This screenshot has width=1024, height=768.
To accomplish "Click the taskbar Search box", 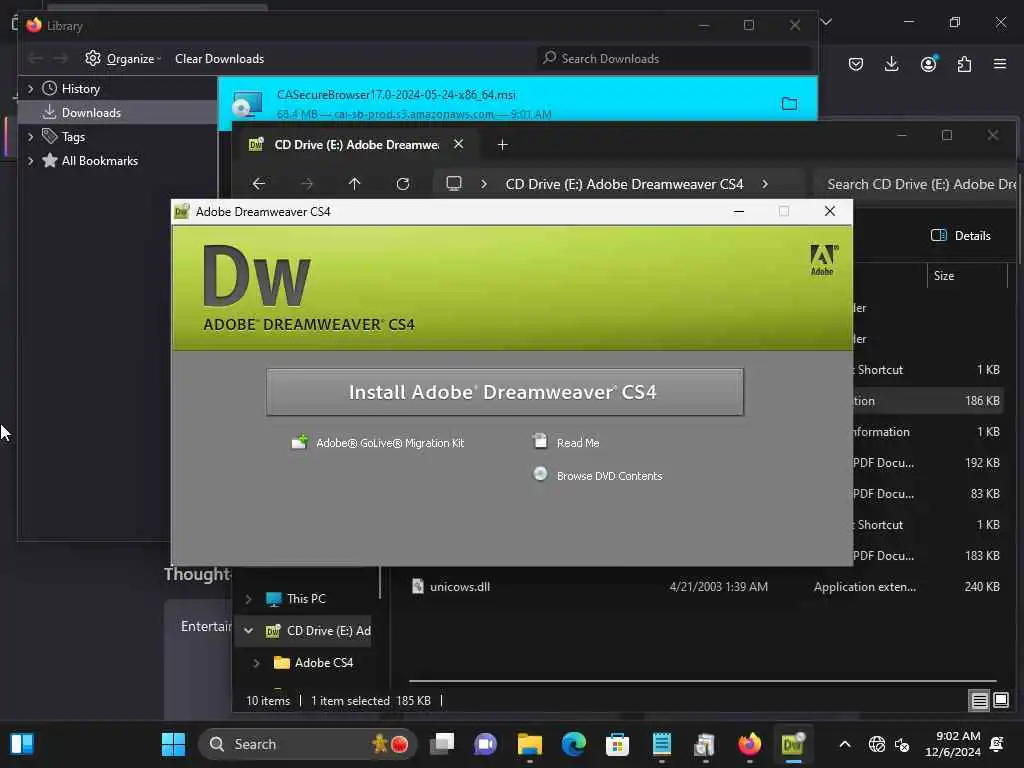I will tap(307, 744).
